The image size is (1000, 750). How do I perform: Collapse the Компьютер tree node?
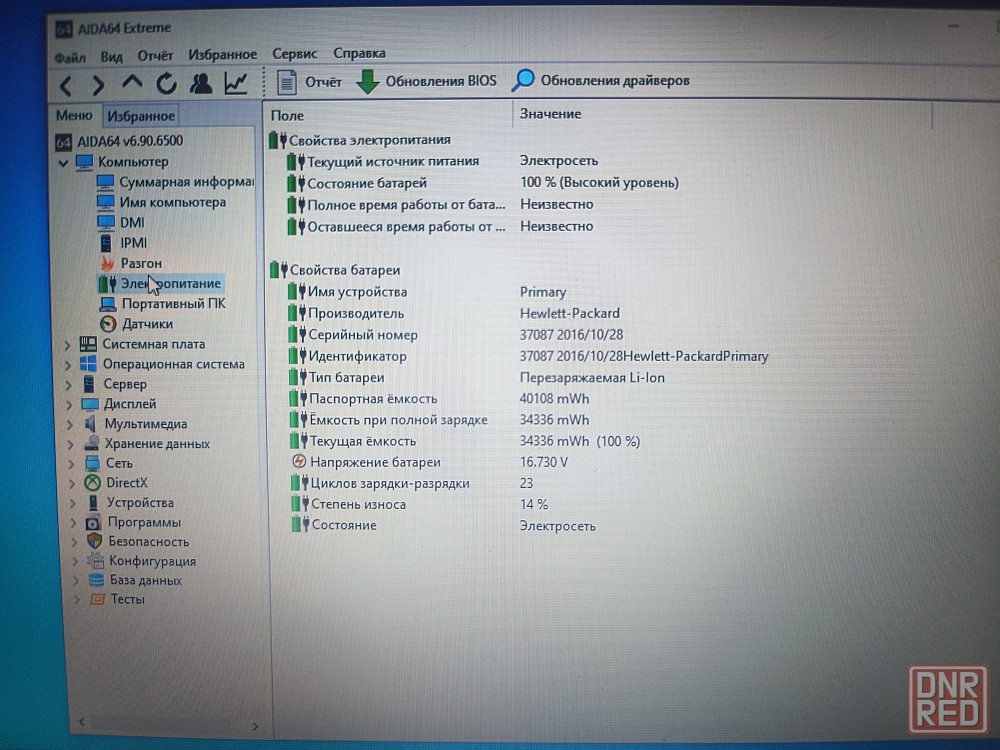click(x=64, y=162)
